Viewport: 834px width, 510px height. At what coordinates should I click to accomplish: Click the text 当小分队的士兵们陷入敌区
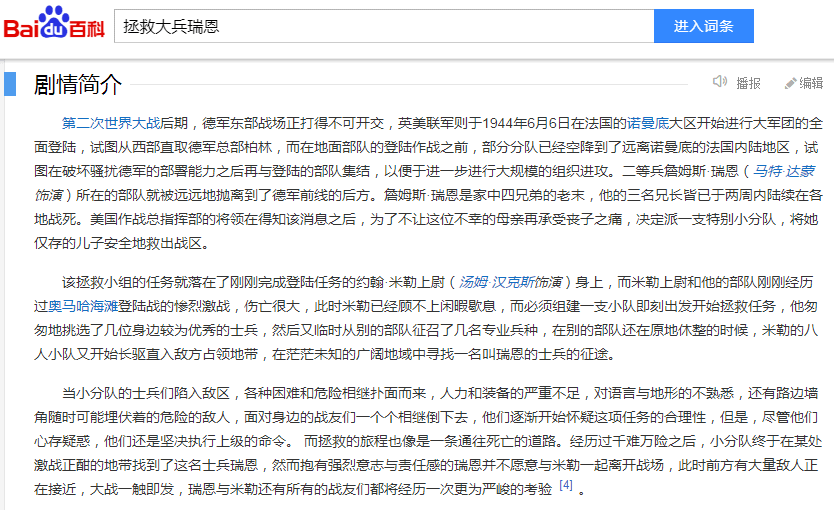[x=146, y=394]
